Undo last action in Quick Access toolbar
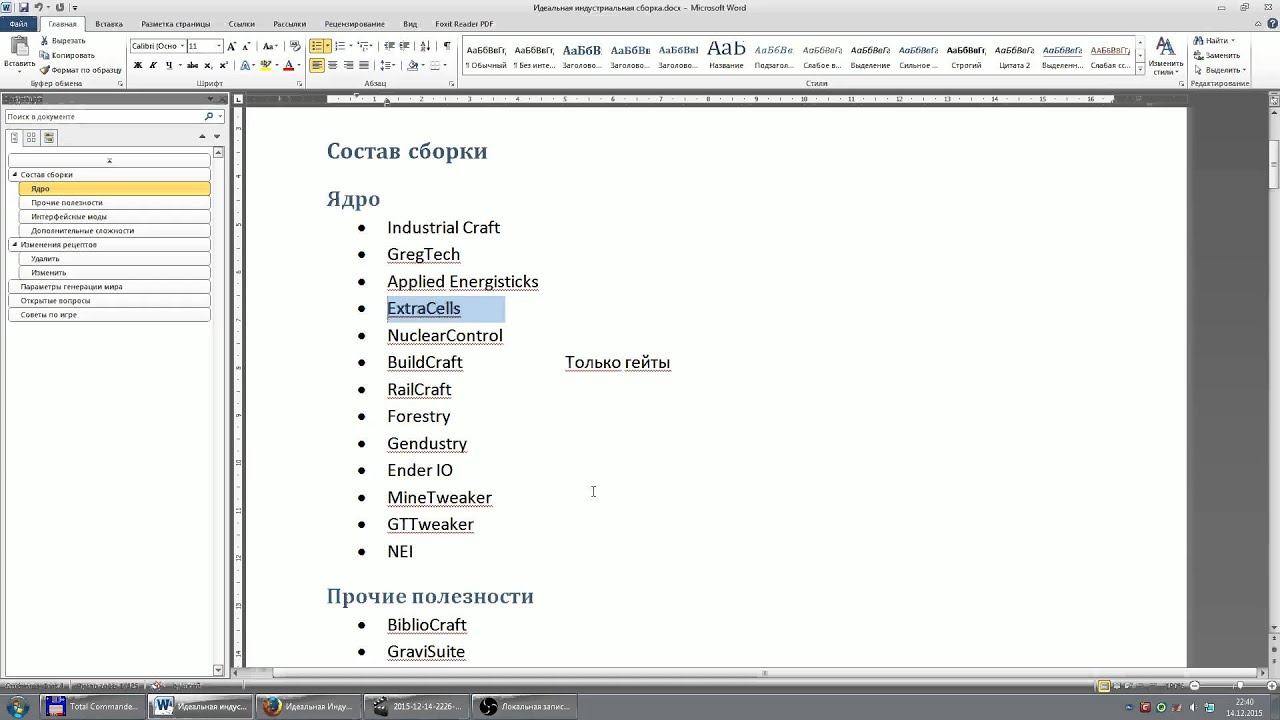The height and width of the screenshot is (720, 1280). [x=39, y=7]
